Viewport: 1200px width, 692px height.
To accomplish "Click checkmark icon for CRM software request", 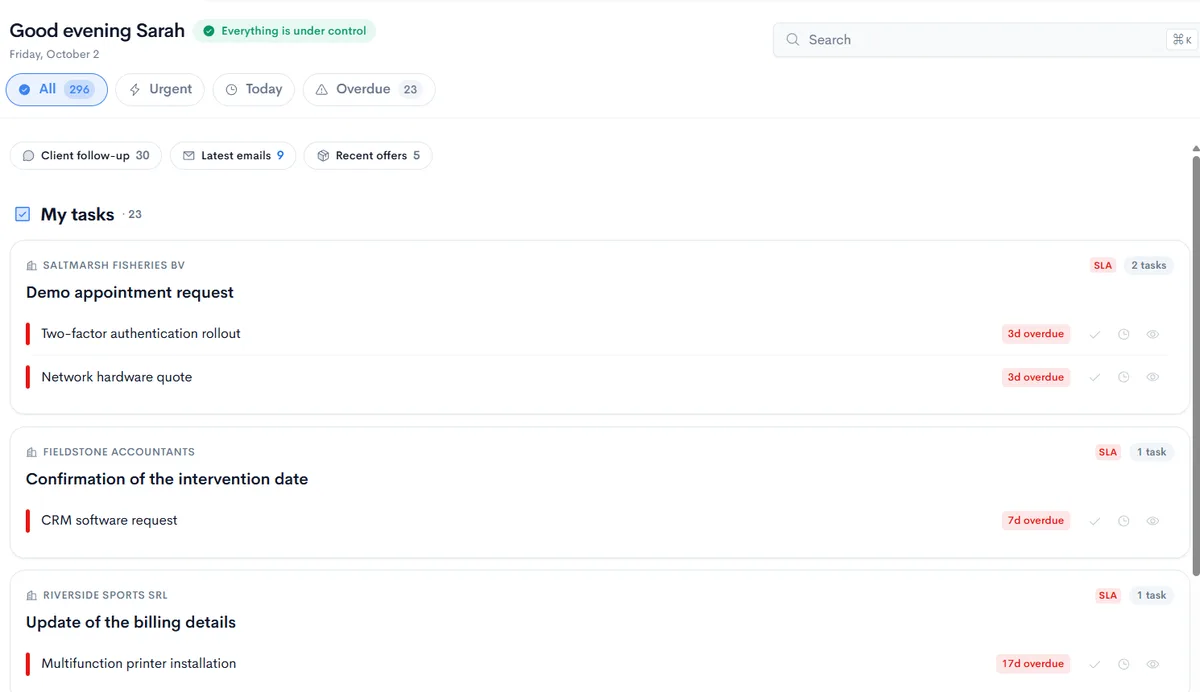I will click(x=1095, y=521).
